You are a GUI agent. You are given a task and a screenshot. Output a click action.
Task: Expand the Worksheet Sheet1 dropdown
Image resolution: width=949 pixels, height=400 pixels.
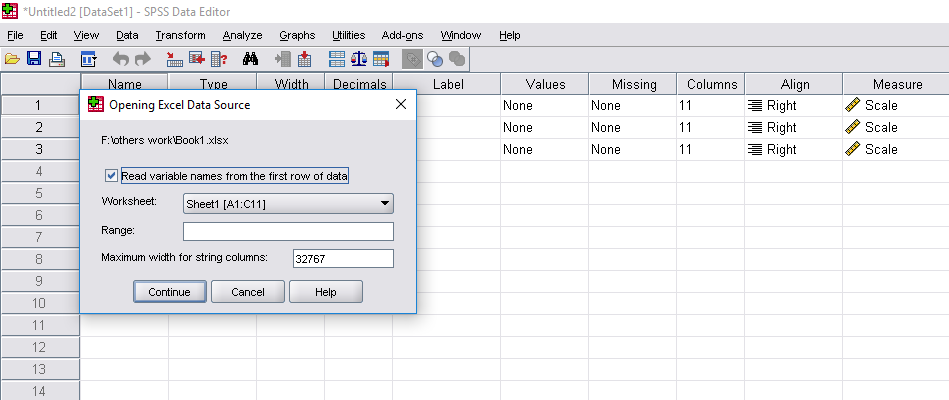coord(288,205)
